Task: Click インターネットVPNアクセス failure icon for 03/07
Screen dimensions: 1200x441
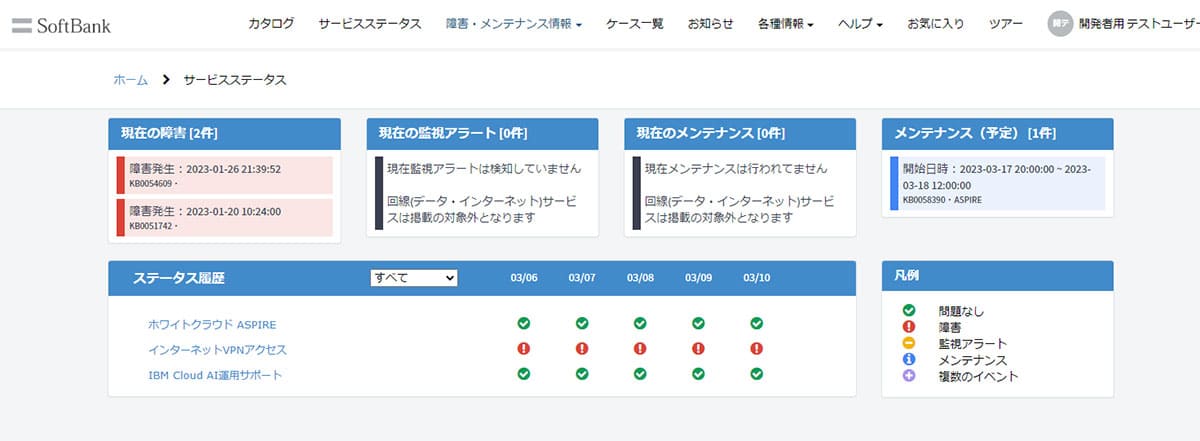Action: pyautogui.click(x=582, y=349)
